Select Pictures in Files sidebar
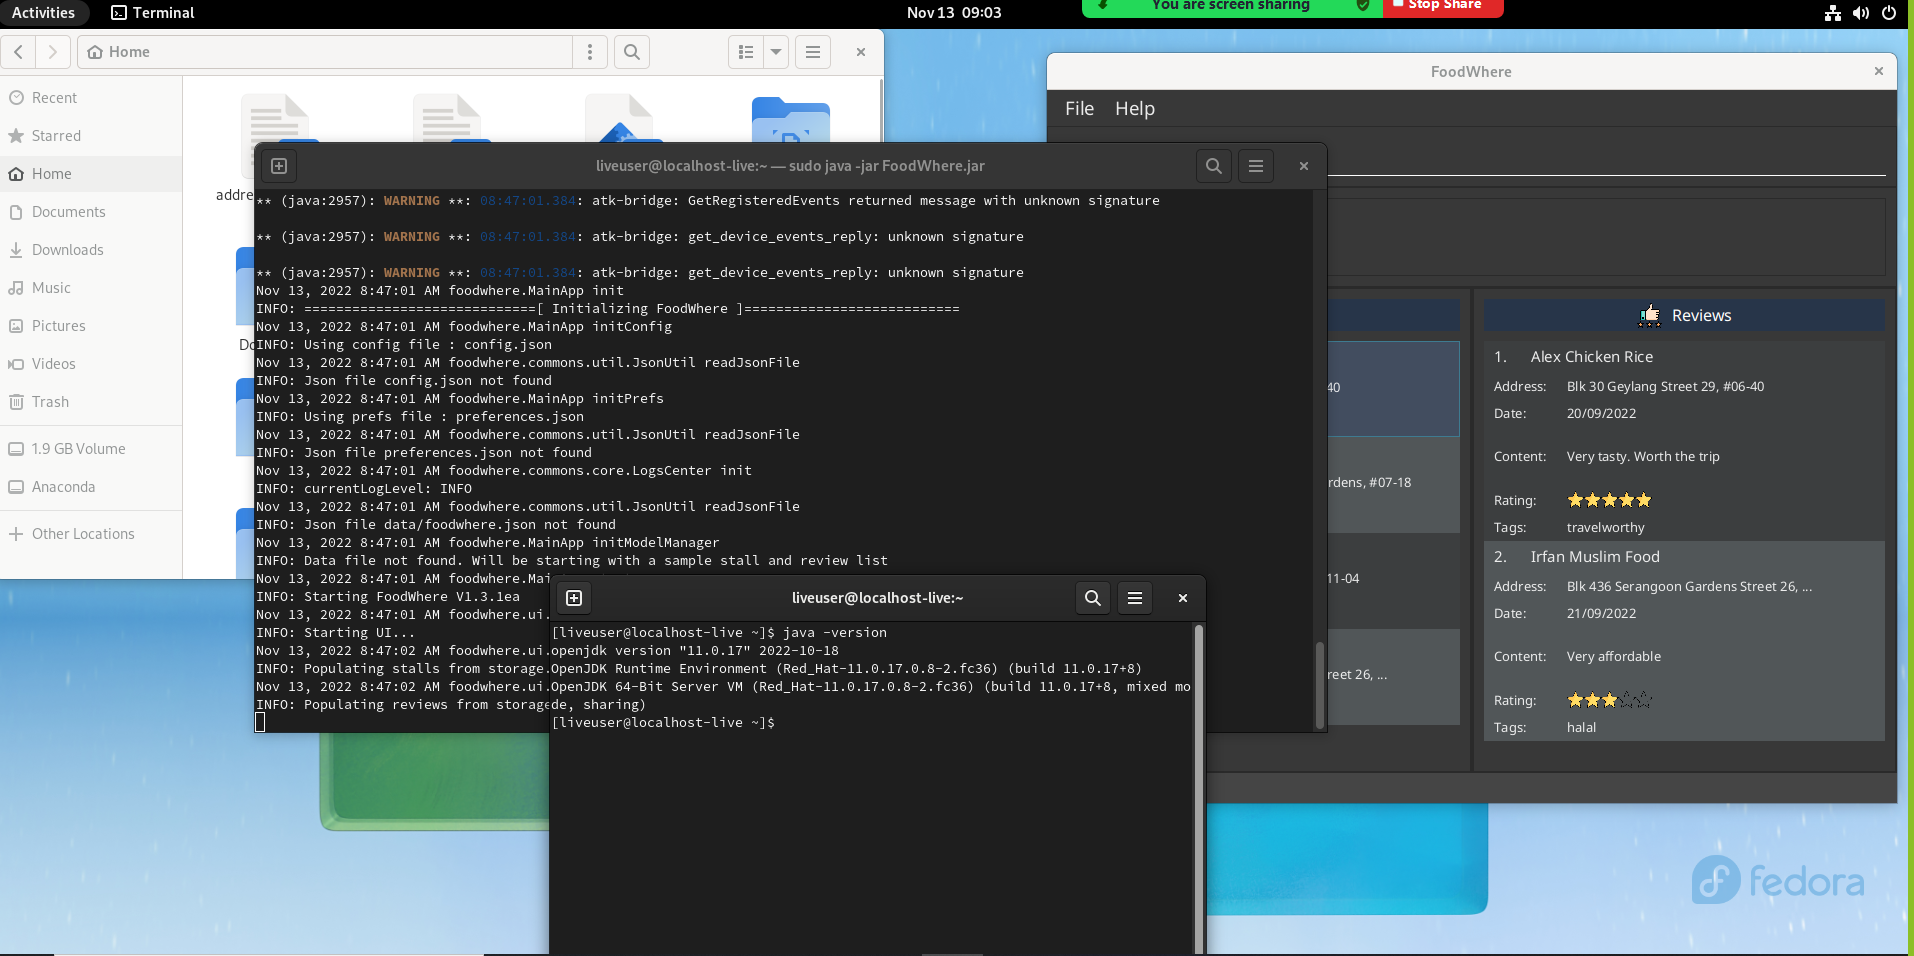Viewport: 1914px width, 956px height. point(91,326)
